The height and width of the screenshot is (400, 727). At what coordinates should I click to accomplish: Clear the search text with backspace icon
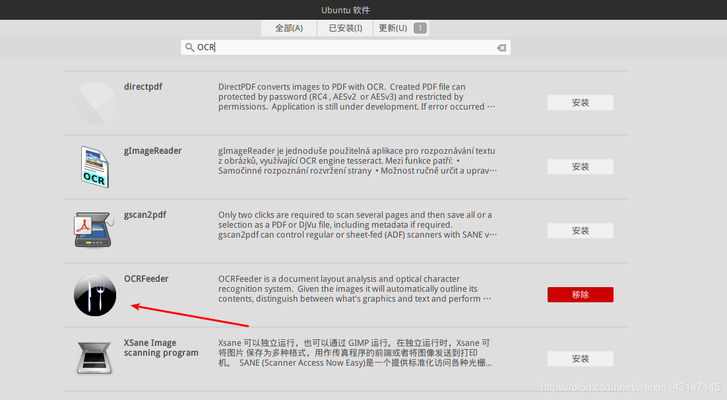(x=501, y=47)
